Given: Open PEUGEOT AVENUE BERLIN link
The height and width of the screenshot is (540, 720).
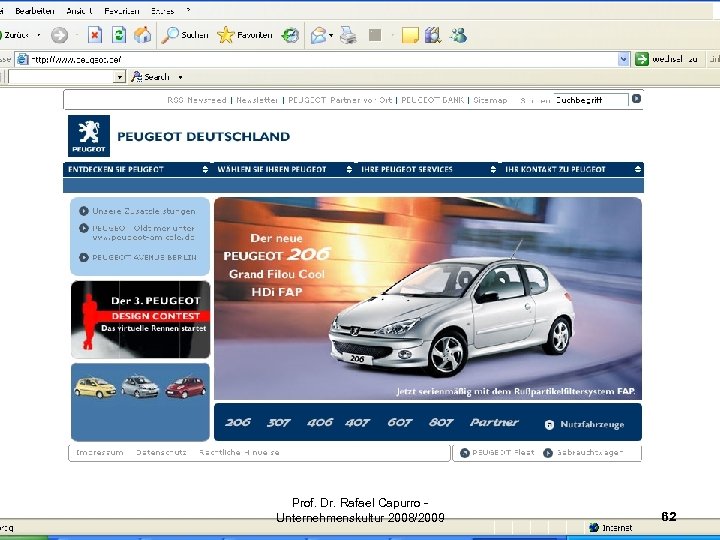Looking at the screenshot, I should click(144, 258).
